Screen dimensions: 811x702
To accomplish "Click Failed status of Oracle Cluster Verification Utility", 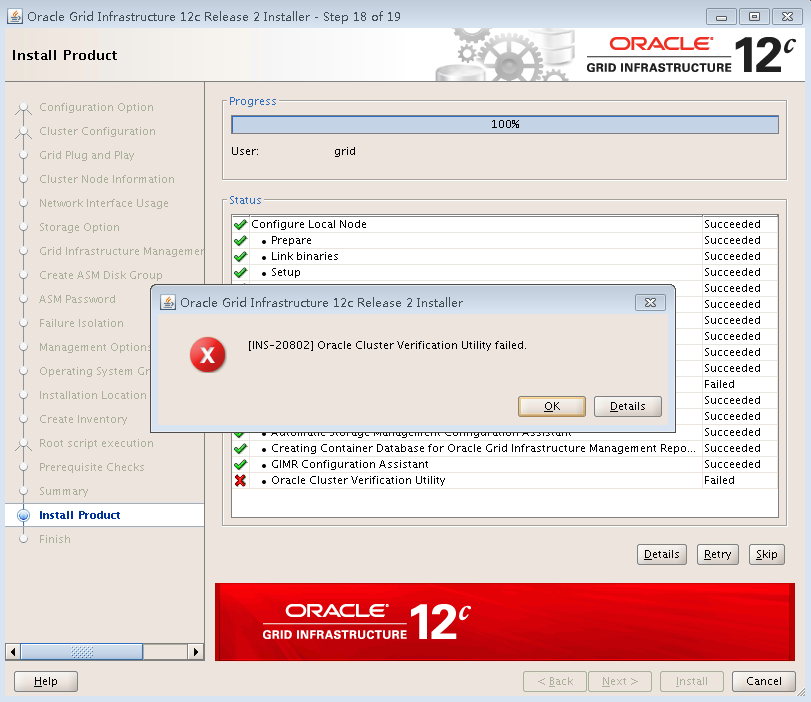I will click(x=719, y=480).
